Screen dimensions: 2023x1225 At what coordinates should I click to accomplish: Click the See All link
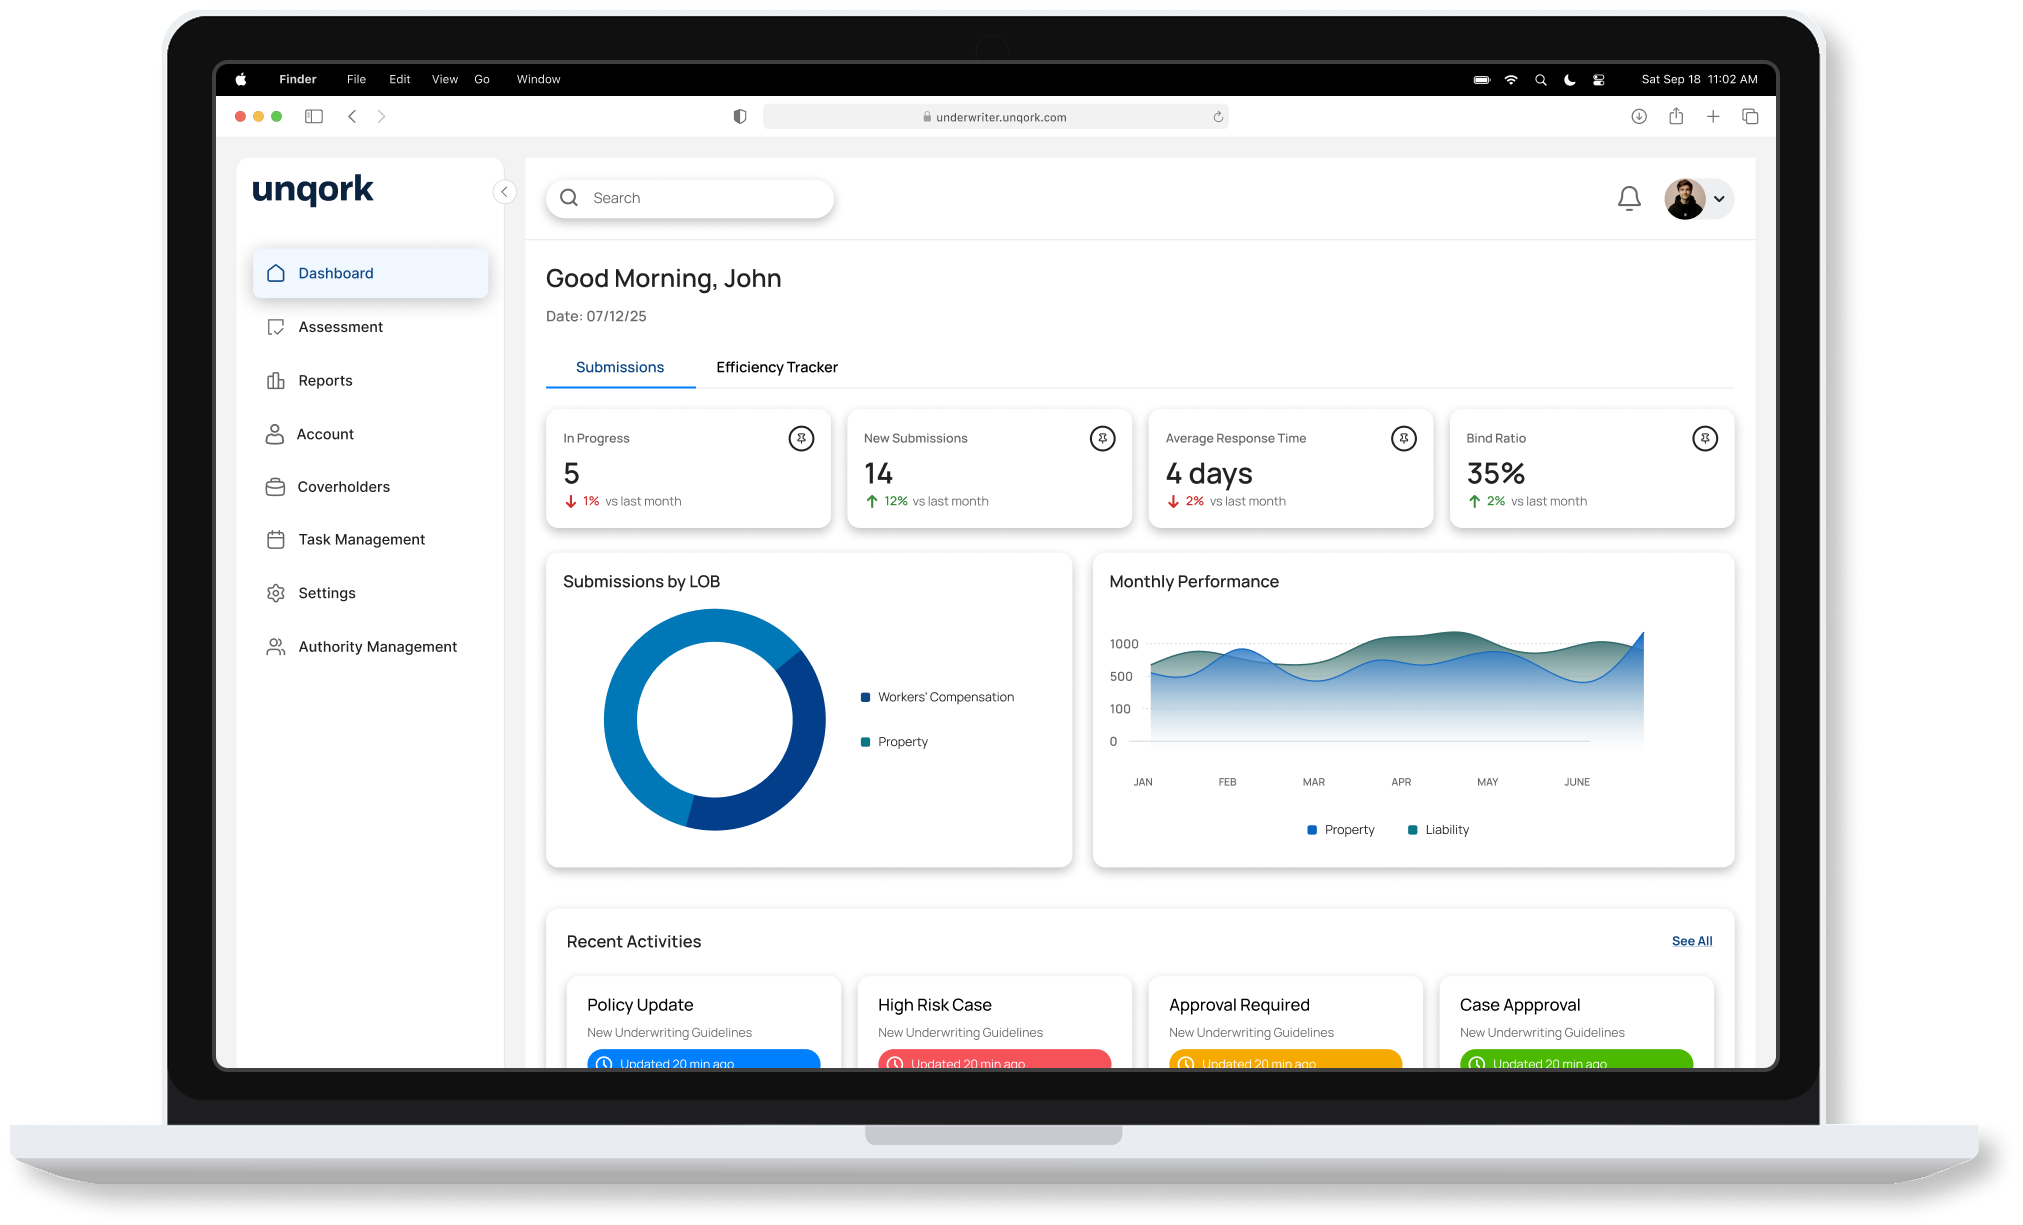[1691, 941]
